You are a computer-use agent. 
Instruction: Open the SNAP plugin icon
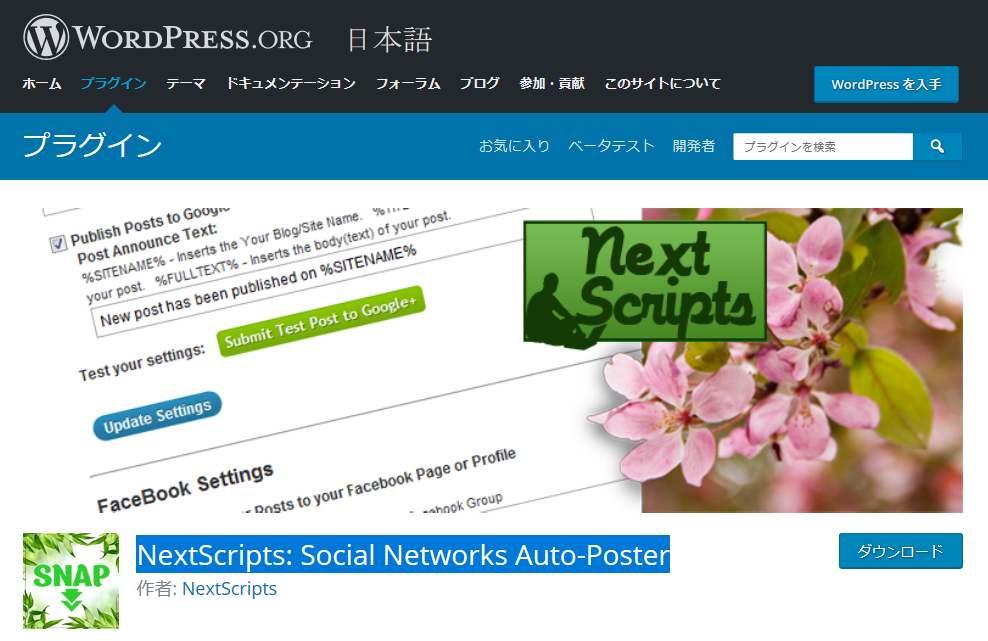coord(71,580)
